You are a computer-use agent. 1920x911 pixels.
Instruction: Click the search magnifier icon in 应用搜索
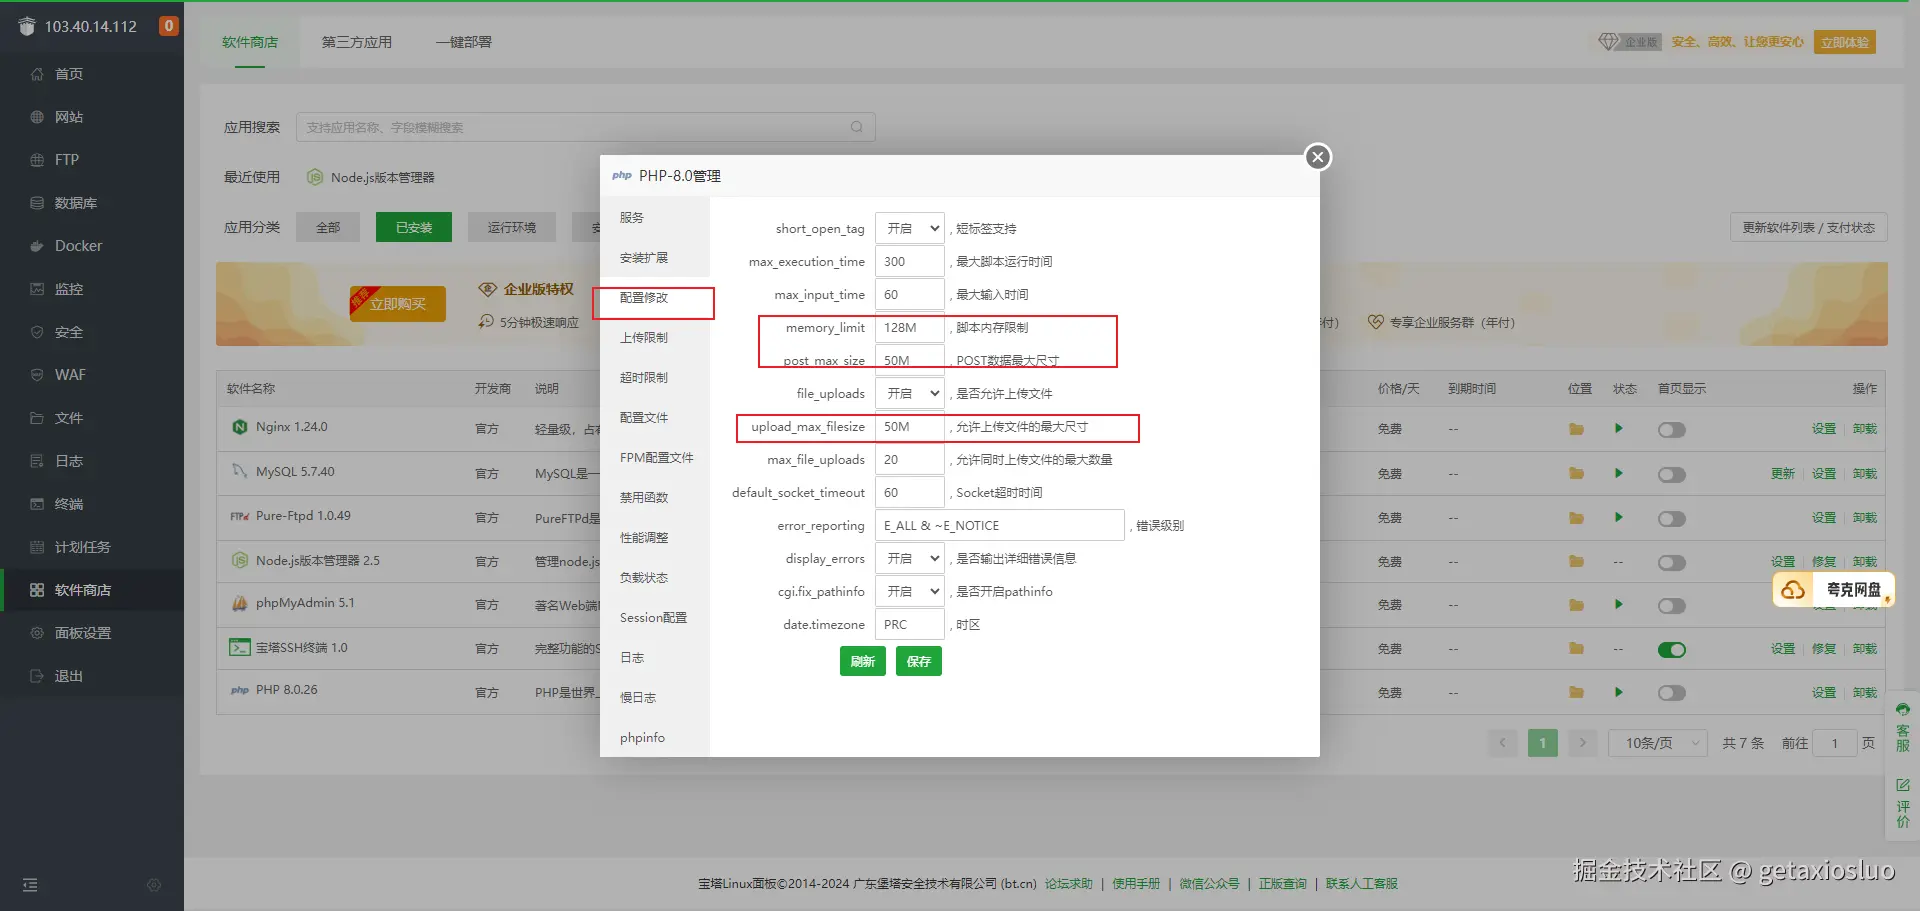coord(857,127)
